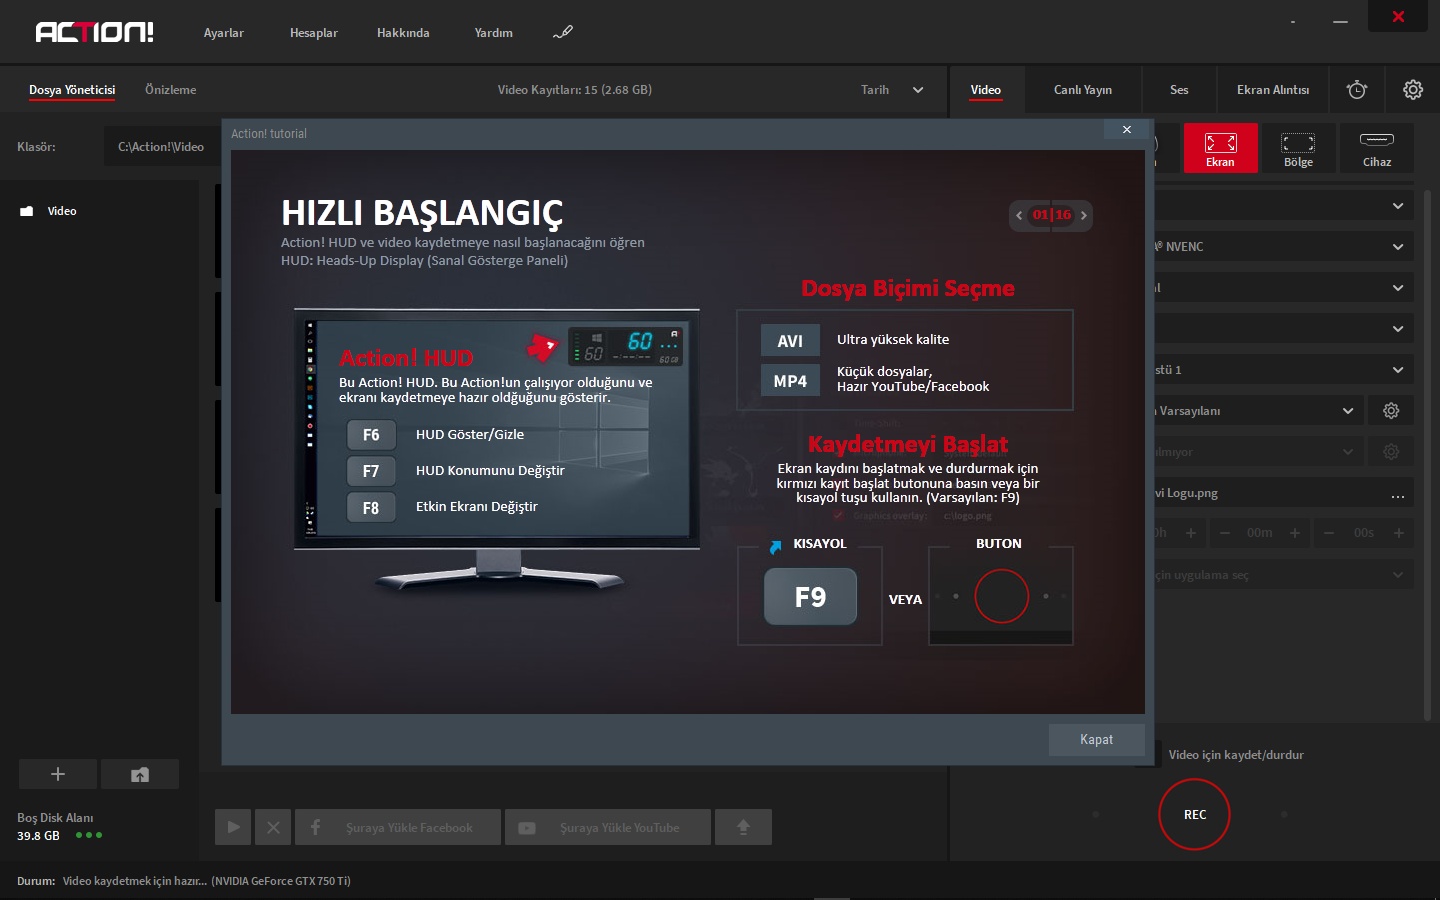Click the delete recording X button
This screenshot has height=900, width=1440.
tap(272, 827)
